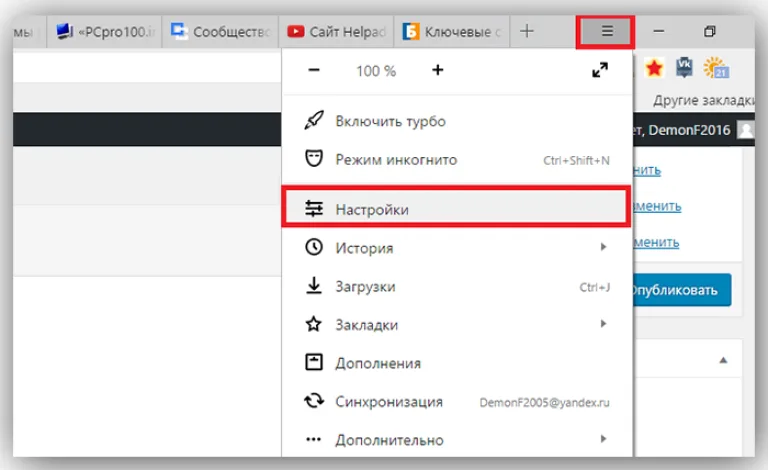Click the history clock icon
The width and height of the screenshot is (768, 470).
coord(313,247)
